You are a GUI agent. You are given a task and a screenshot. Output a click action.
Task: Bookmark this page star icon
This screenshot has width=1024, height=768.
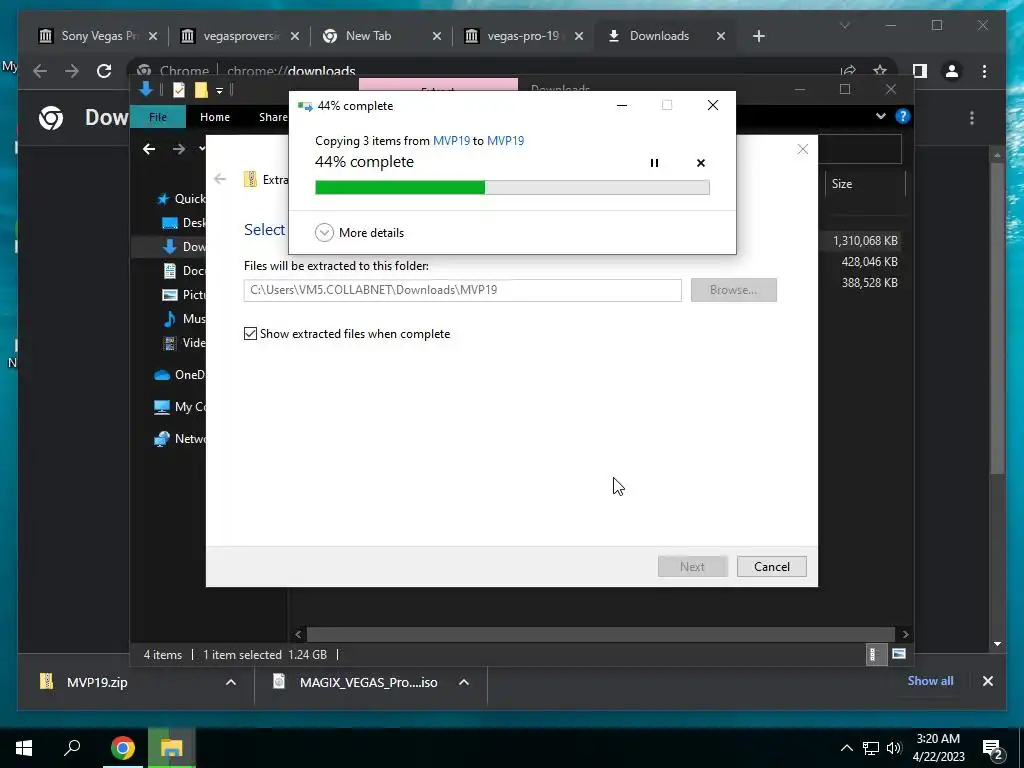tap(880, 71)
